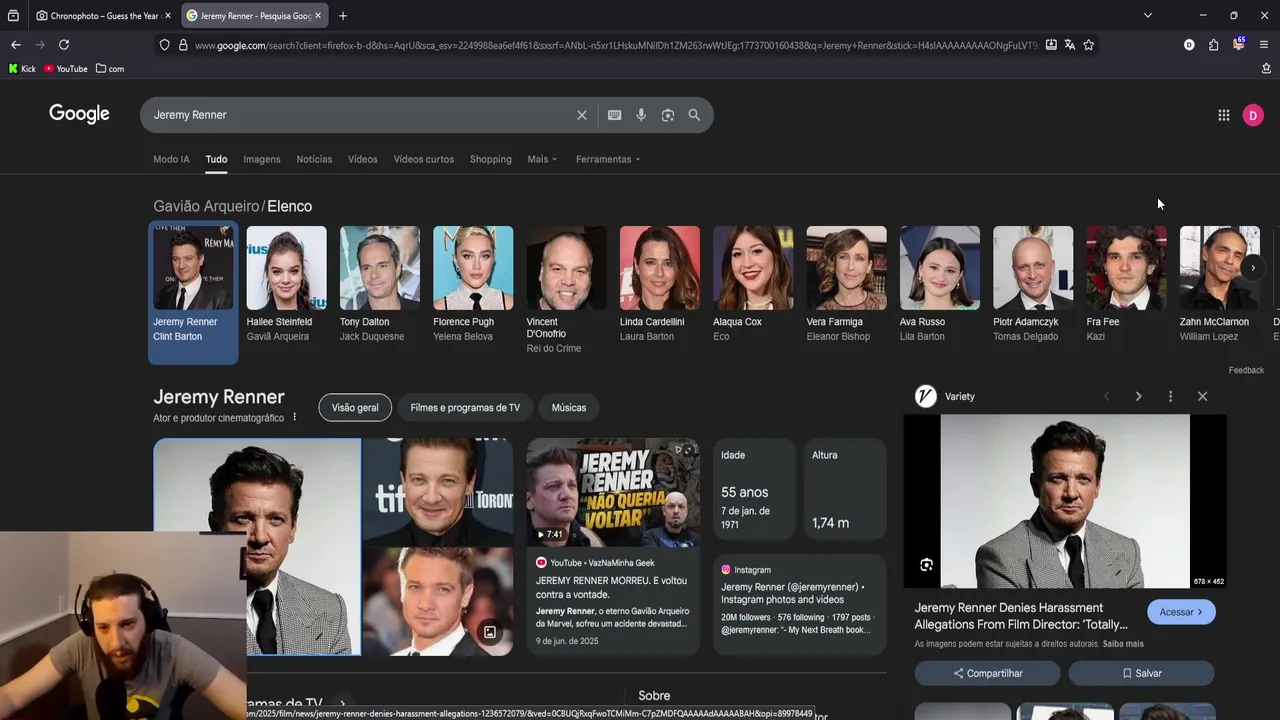Start voice search with the microphone
The width and height of the screenshot is (1280, 720).
point(641,115)
